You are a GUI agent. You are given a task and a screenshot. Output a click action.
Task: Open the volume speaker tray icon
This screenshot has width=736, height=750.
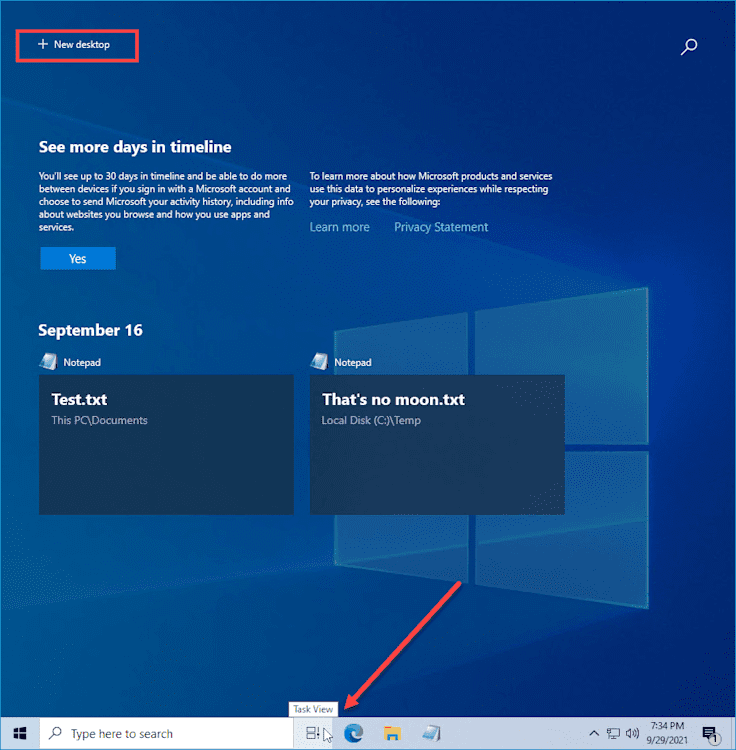pyautogui.click(x=632, y=733)
